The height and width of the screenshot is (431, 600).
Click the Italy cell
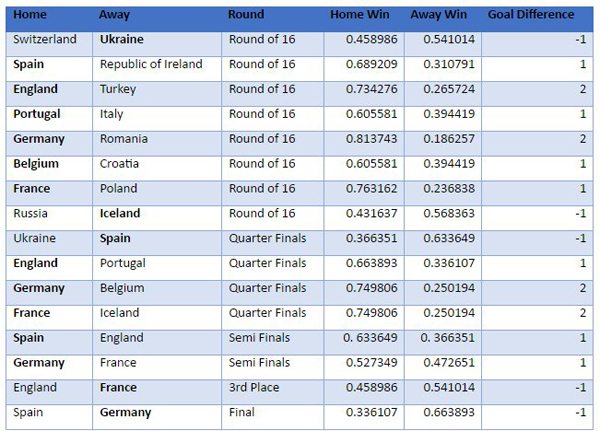pyautogui.click(x=112, y=114)
